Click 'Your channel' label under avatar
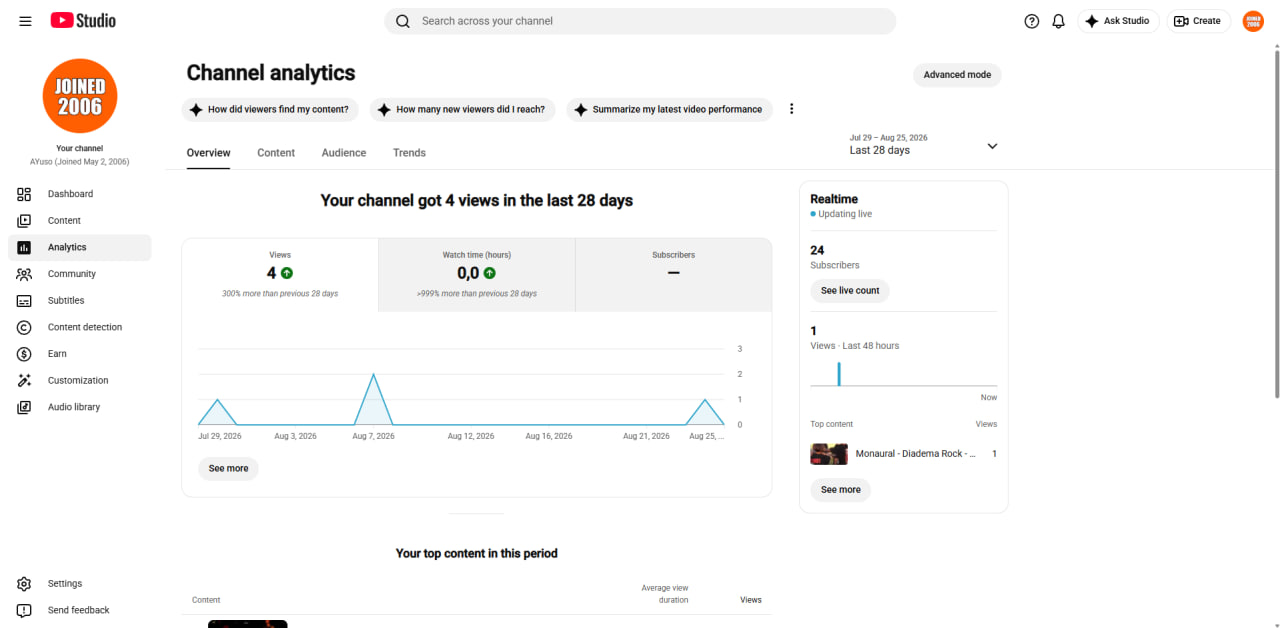The height and width of the screenshot is (628, 1280). (x=80, y=149)
